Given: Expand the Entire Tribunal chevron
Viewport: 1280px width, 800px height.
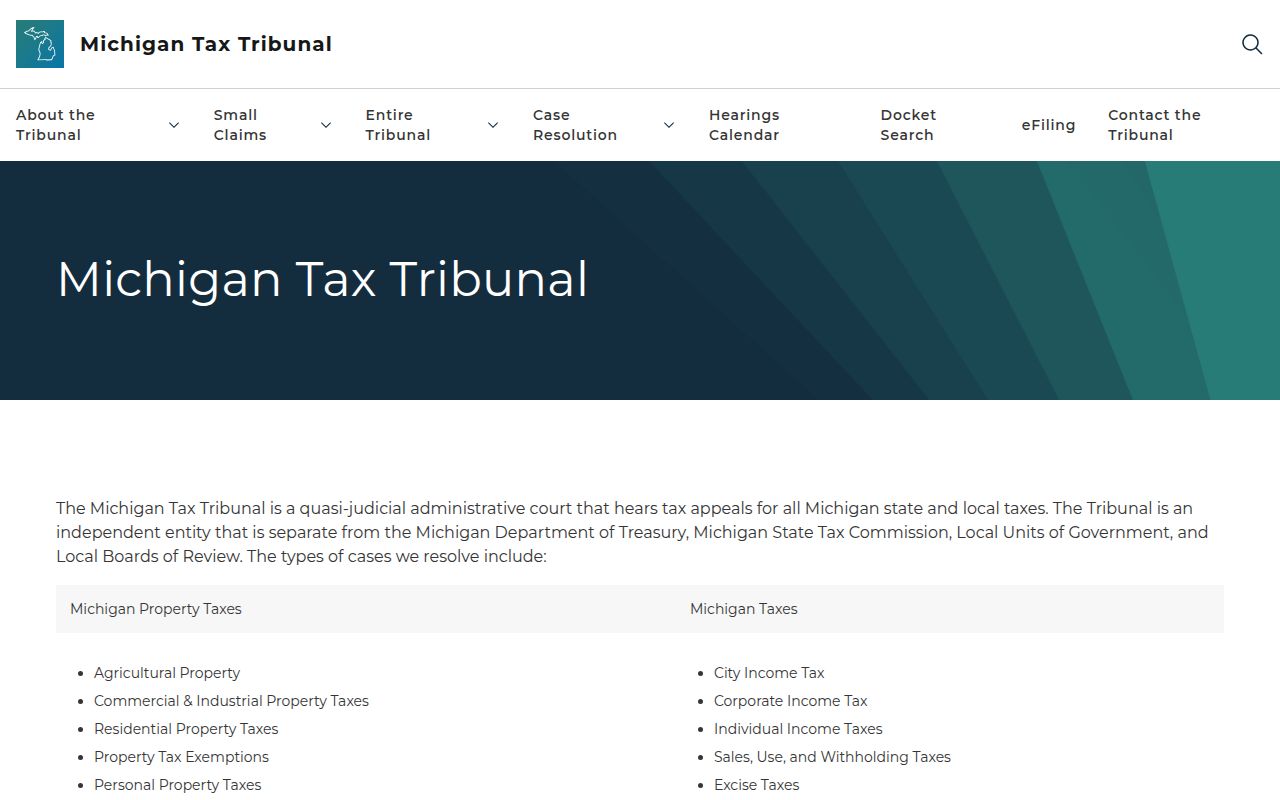Looking at the screenshot, I should [493, 125].
